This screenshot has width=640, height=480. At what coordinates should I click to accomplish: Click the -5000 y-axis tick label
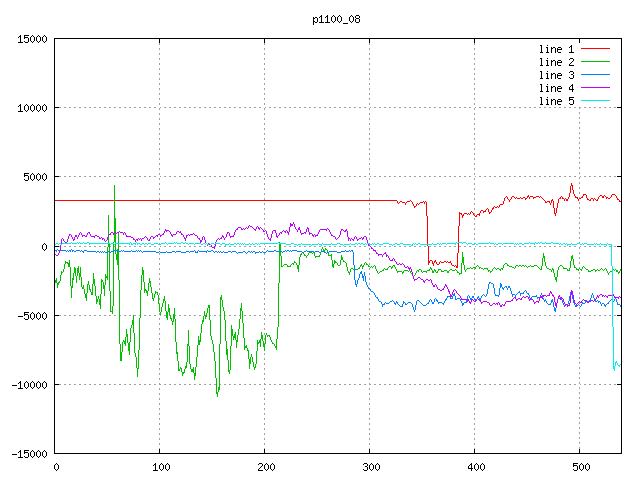pyautogui.click(x=30, y=316)
